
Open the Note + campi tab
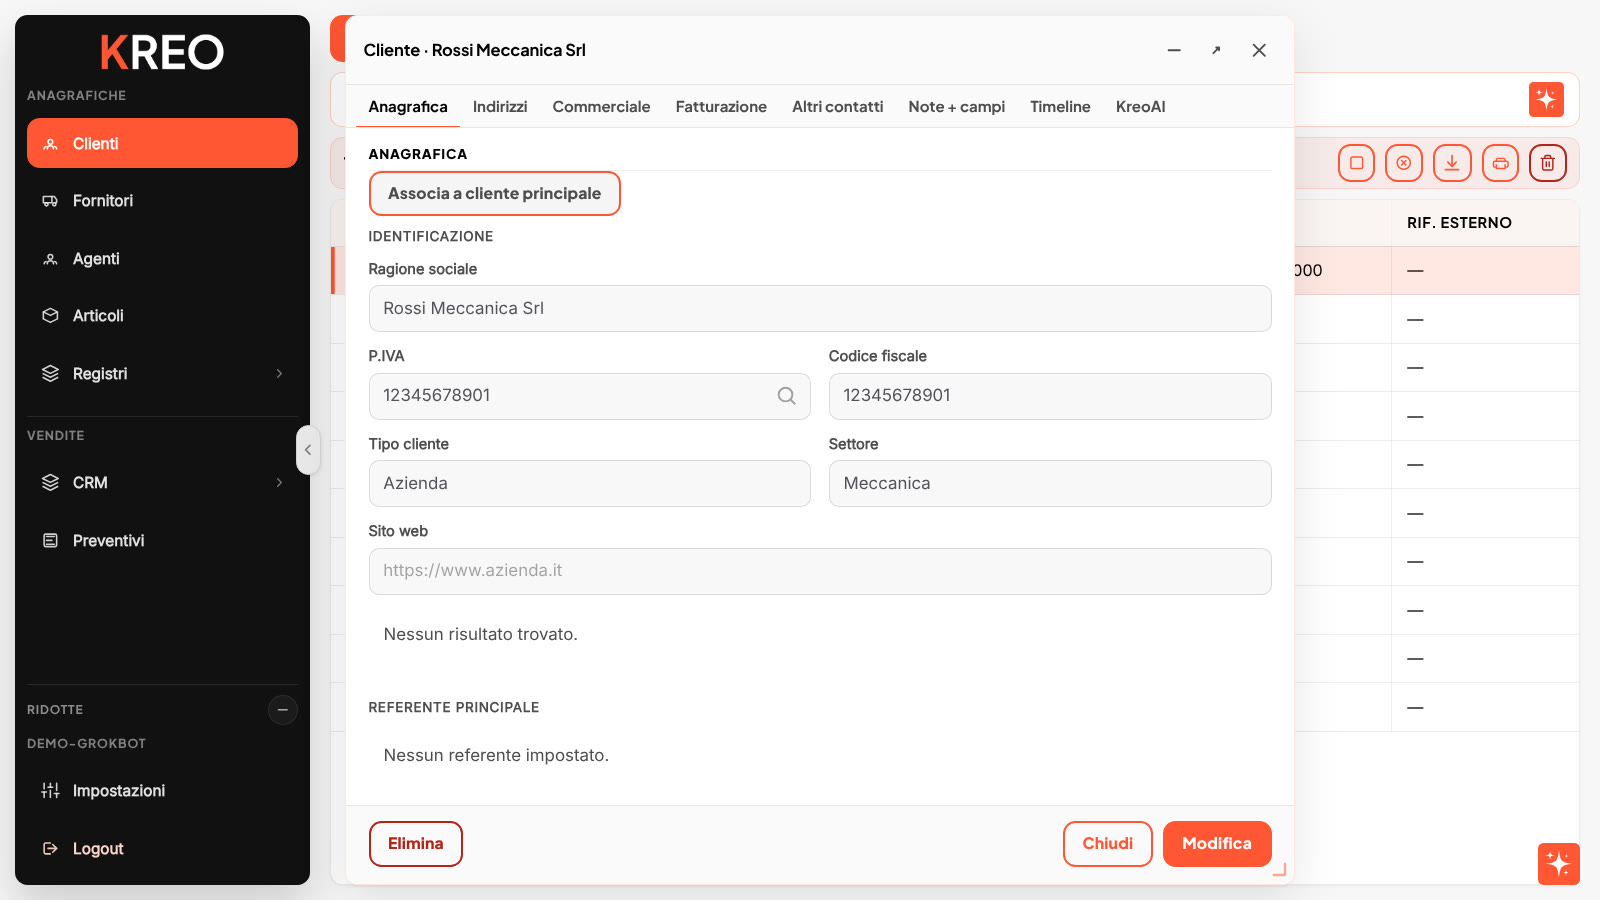[x=956, y=107]
